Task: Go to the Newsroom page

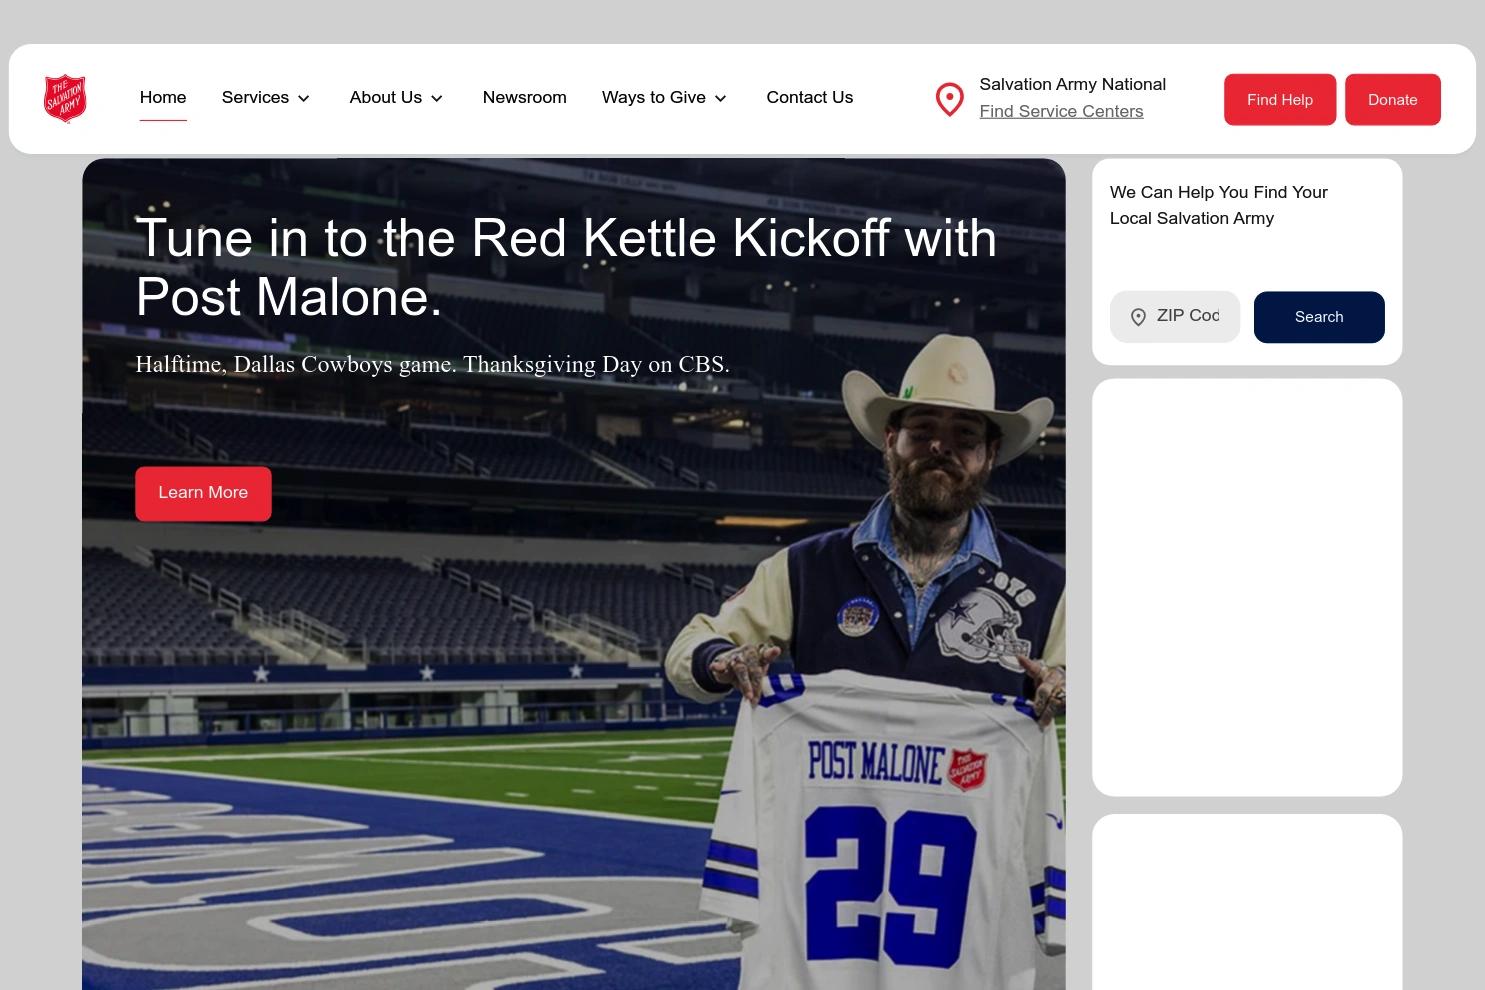Action: pos(524,97)
